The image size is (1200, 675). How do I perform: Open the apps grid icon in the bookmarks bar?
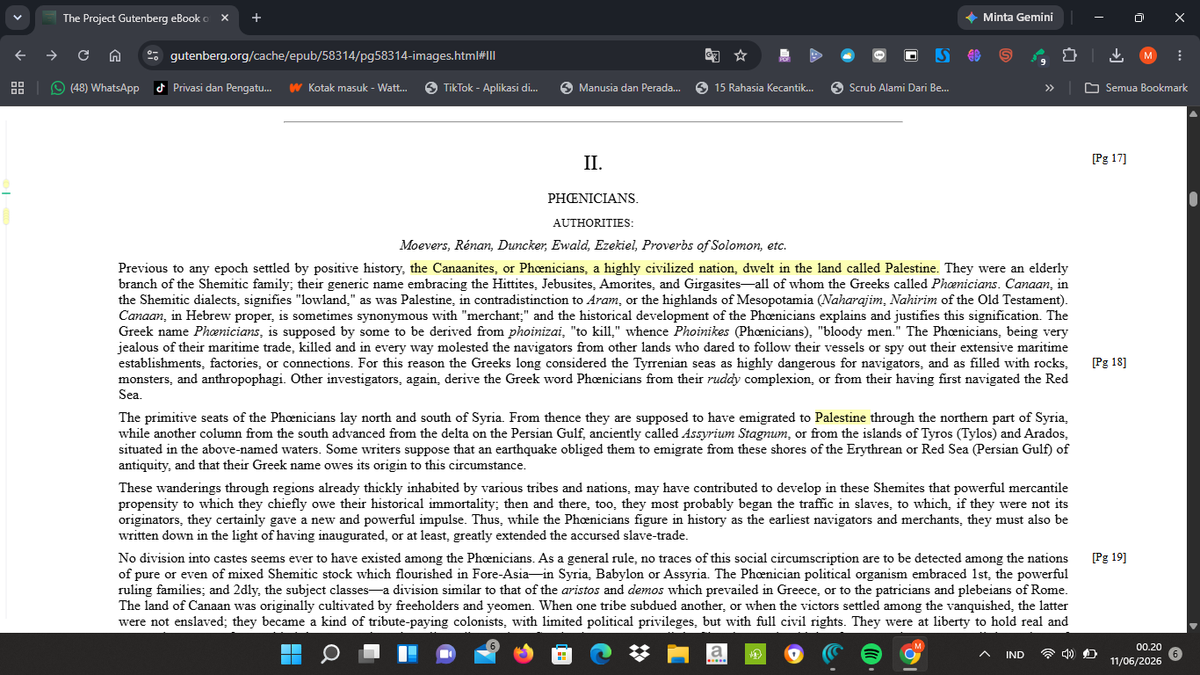click(18, 88)
